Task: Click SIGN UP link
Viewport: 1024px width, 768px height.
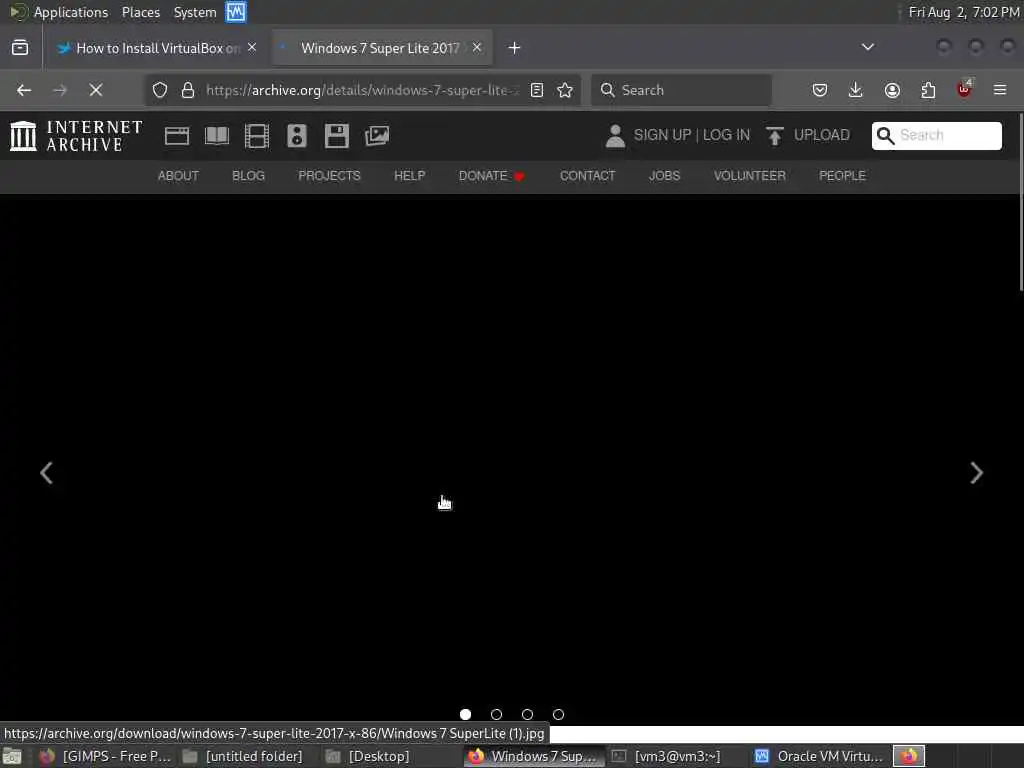Action: (x=662, y=135)
